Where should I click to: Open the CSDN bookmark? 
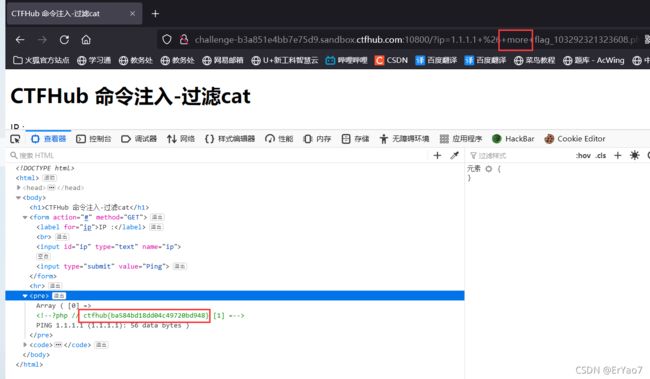pos(391,61)
